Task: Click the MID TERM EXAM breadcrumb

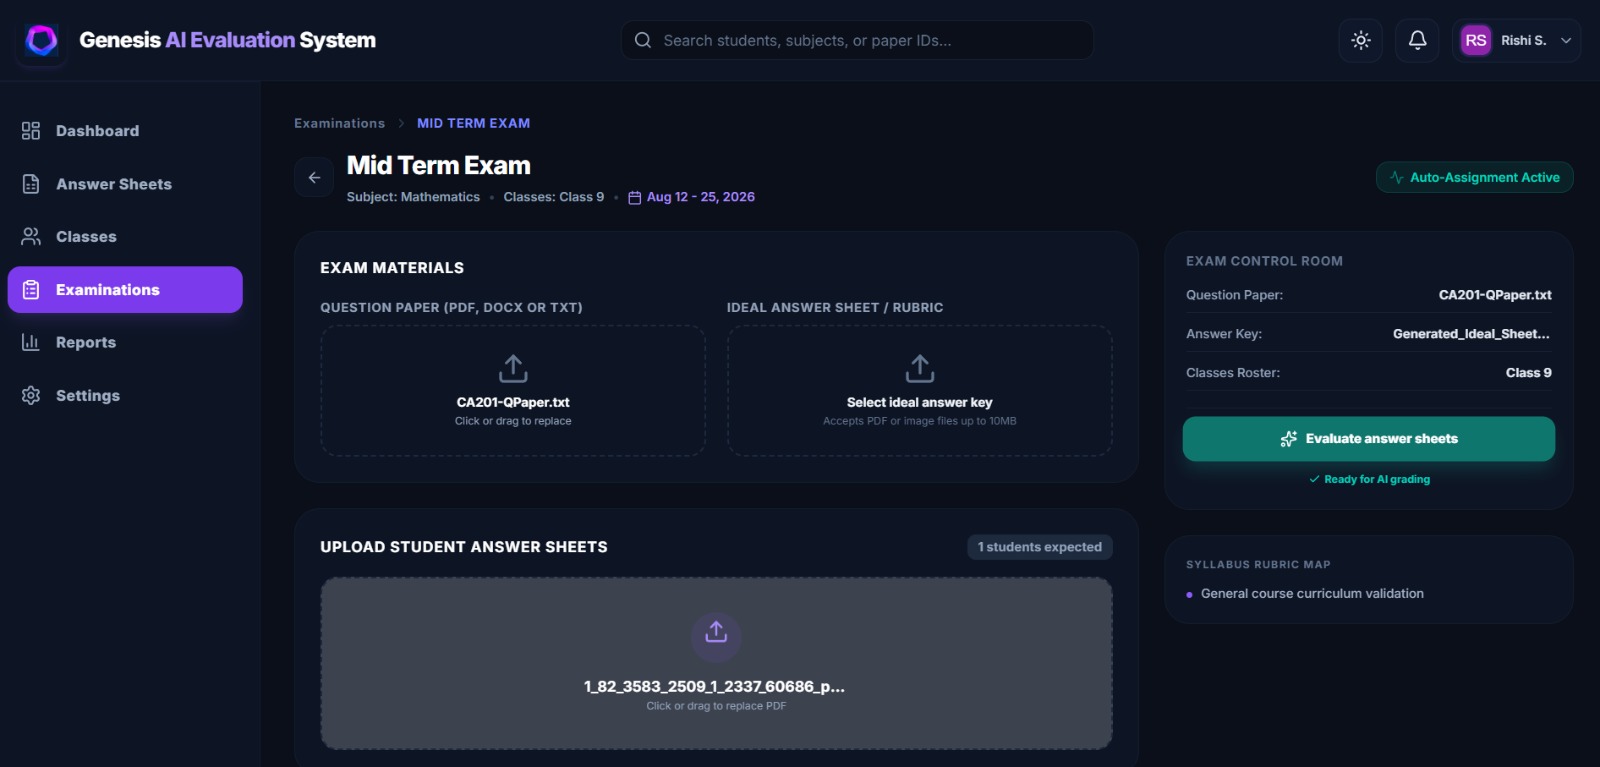Action: click(x=473, y=123)
